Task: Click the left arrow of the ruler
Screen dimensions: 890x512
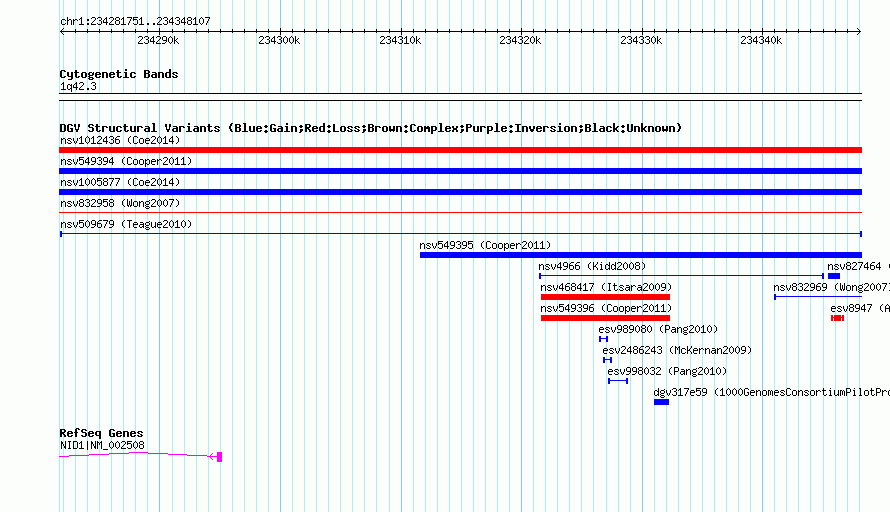Action: [x=62, y=32]
